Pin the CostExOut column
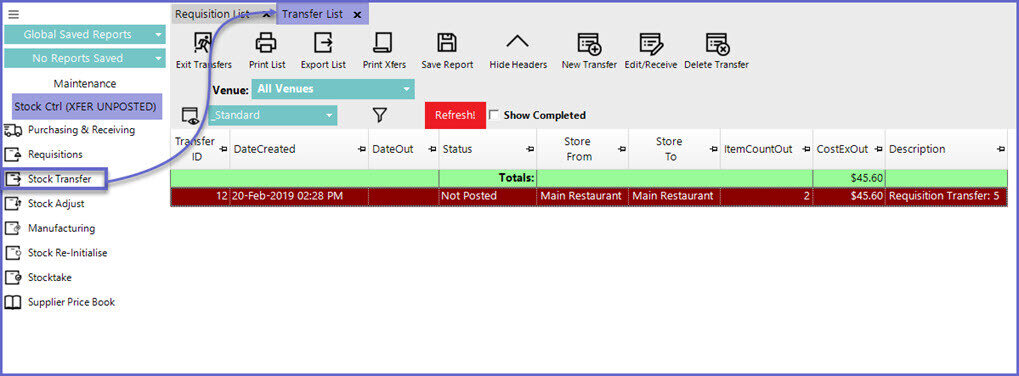 coord(878,149)
